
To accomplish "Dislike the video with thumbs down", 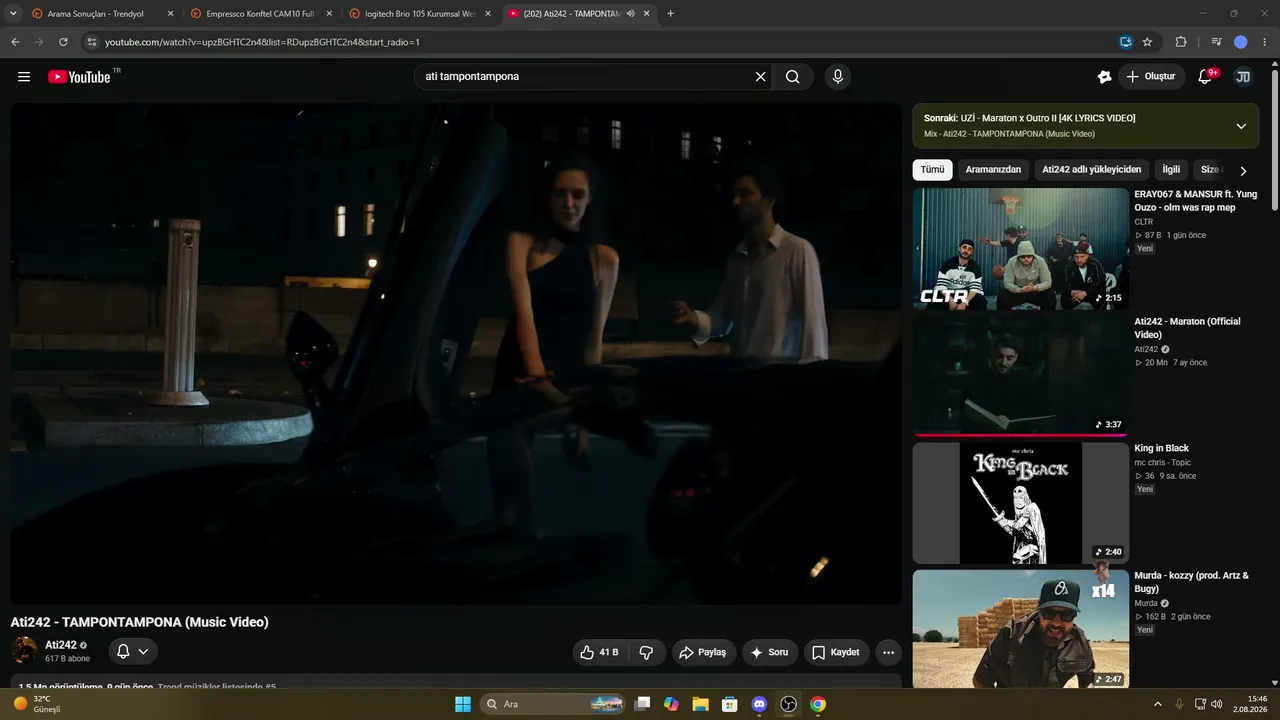I will [x=647, y=652].
